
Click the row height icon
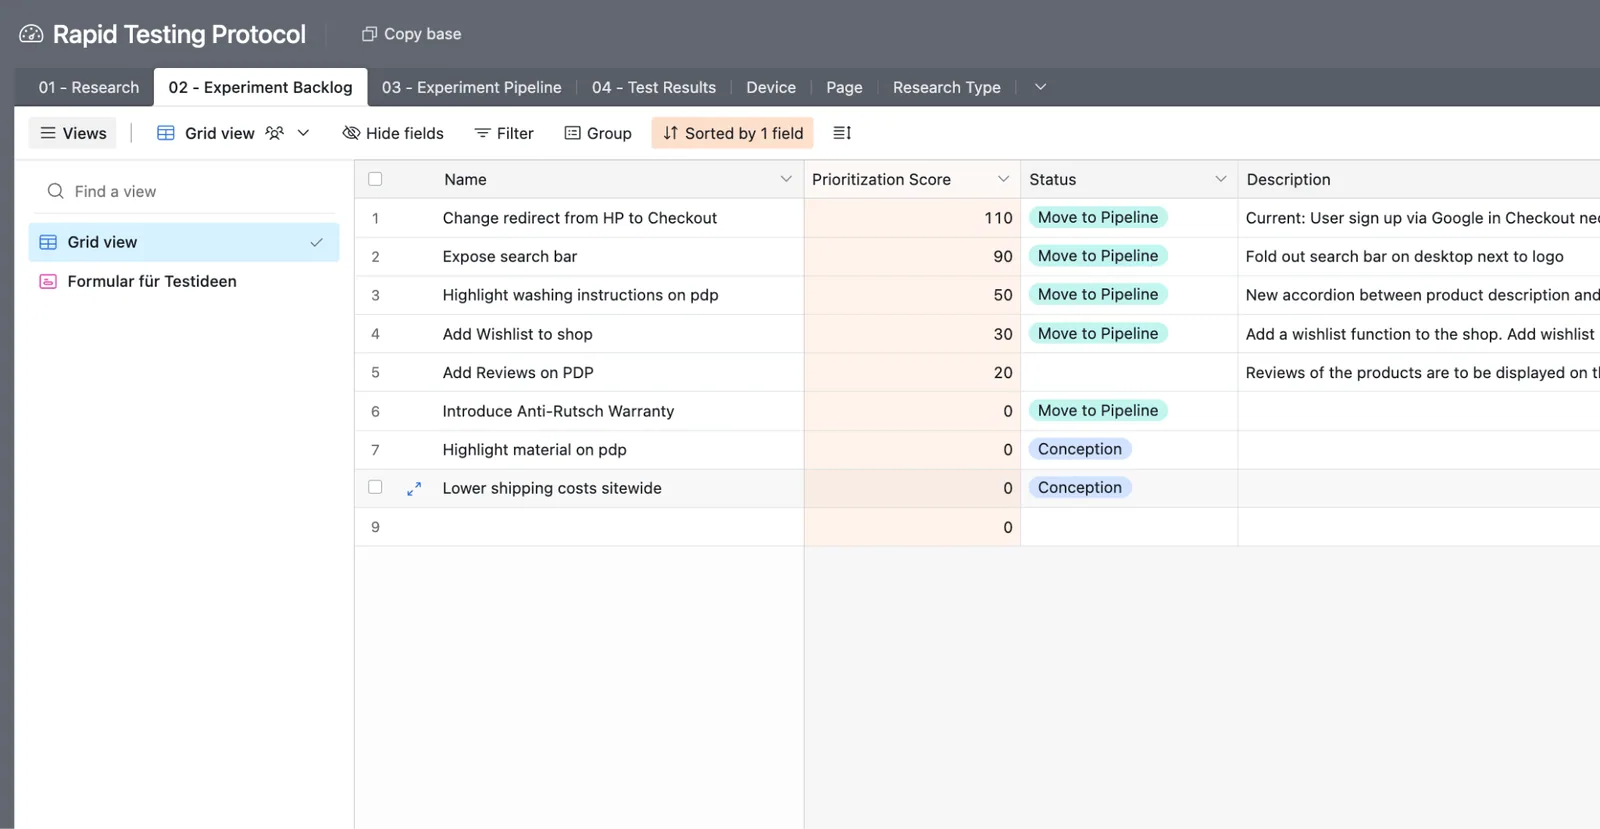(842, 133)
